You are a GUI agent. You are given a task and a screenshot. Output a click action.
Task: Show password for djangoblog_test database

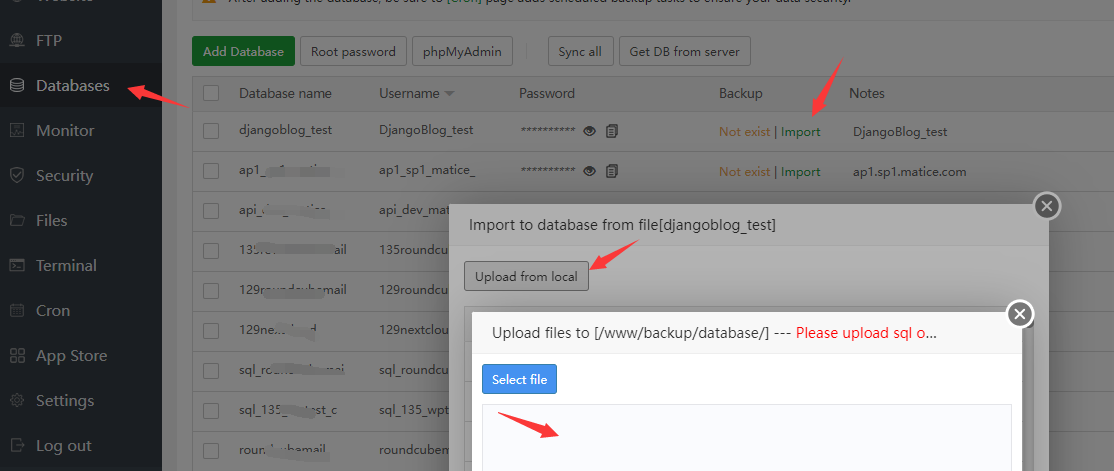pos(590,131)
